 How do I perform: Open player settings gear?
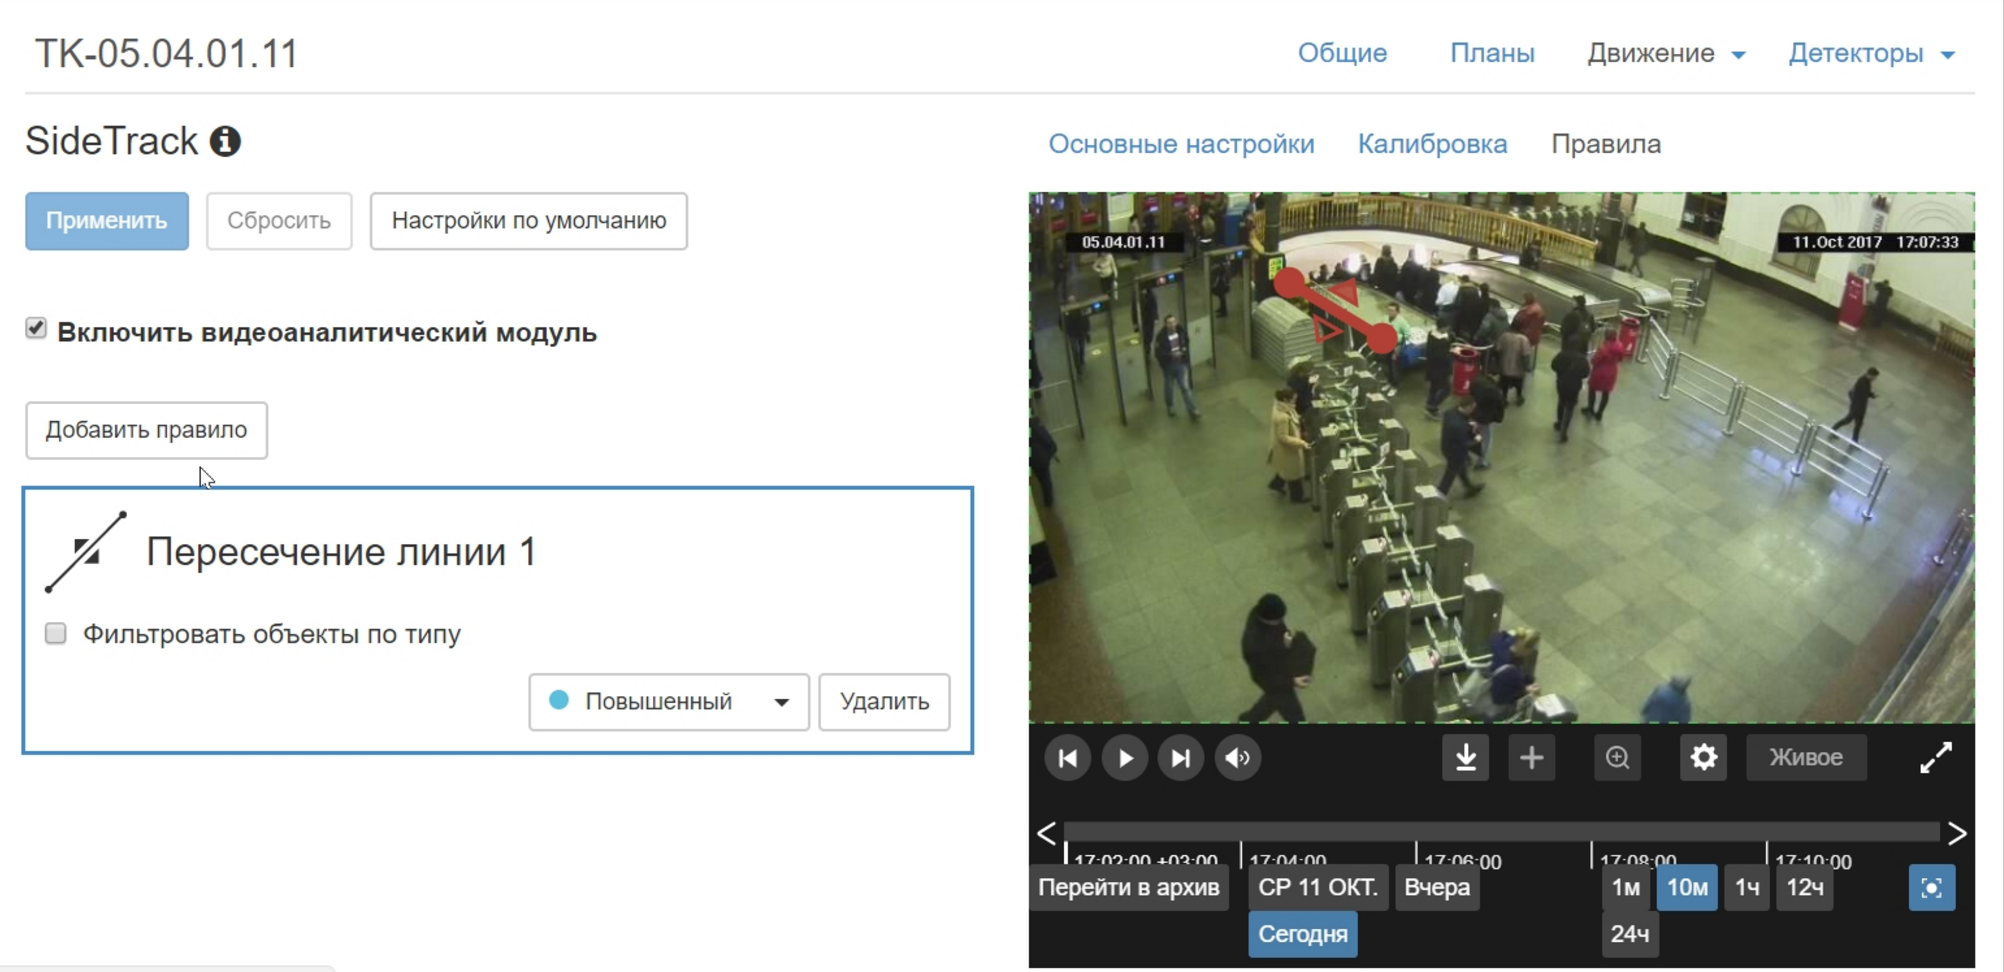click(1704, 758)
